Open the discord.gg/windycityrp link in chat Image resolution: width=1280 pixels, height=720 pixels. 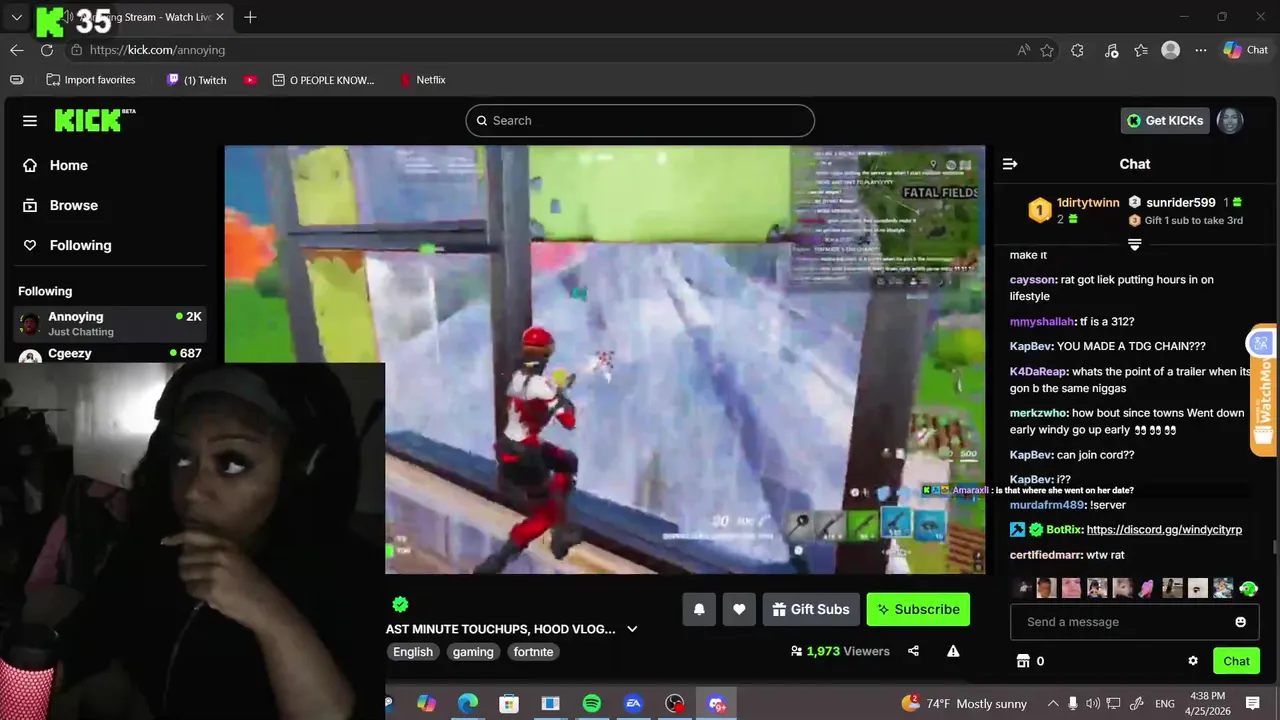(x=1164, y=530)
